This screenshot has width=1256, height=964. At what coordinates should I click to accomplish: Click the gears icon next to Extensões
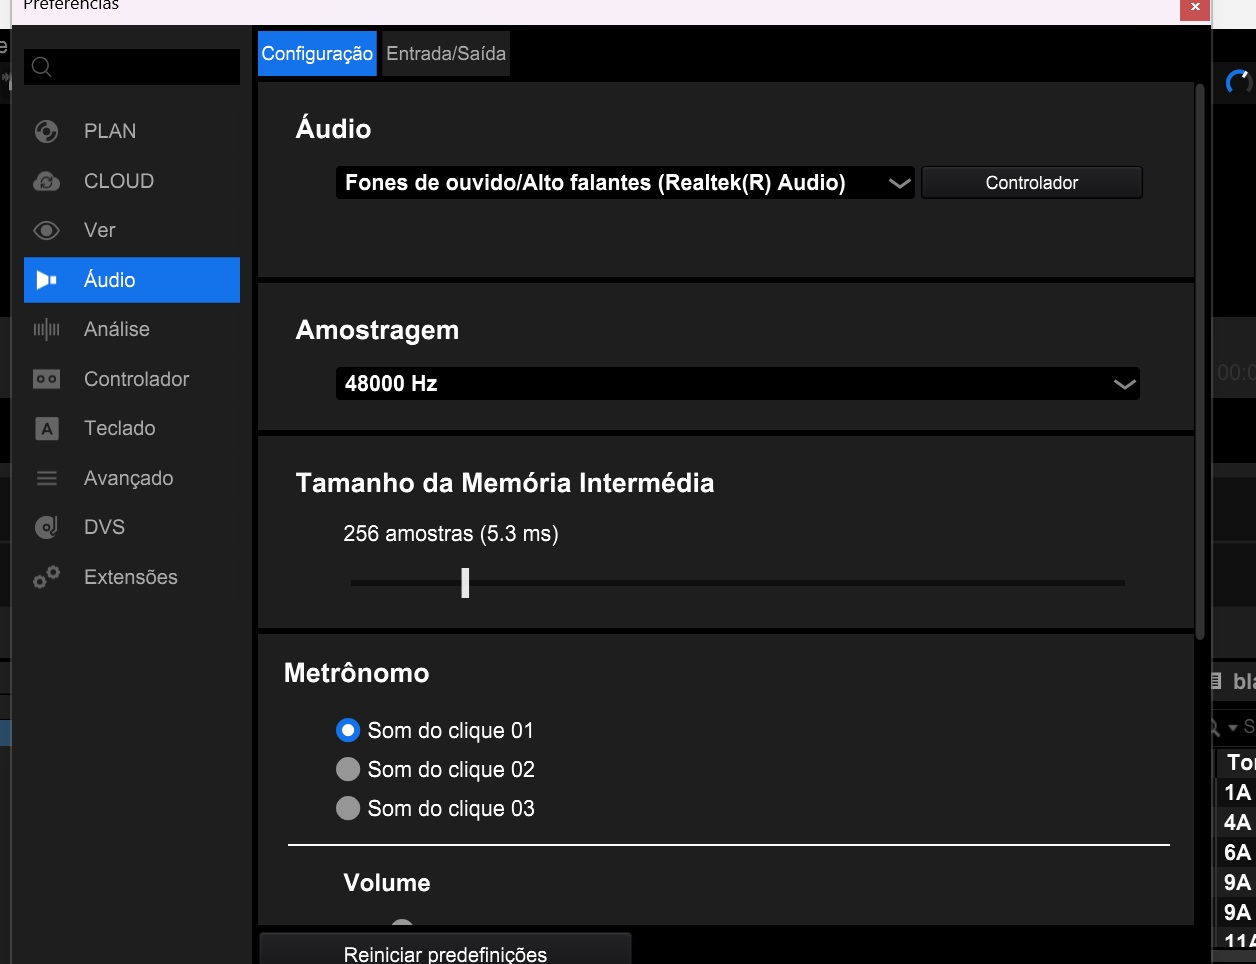(x=46, y=577)
